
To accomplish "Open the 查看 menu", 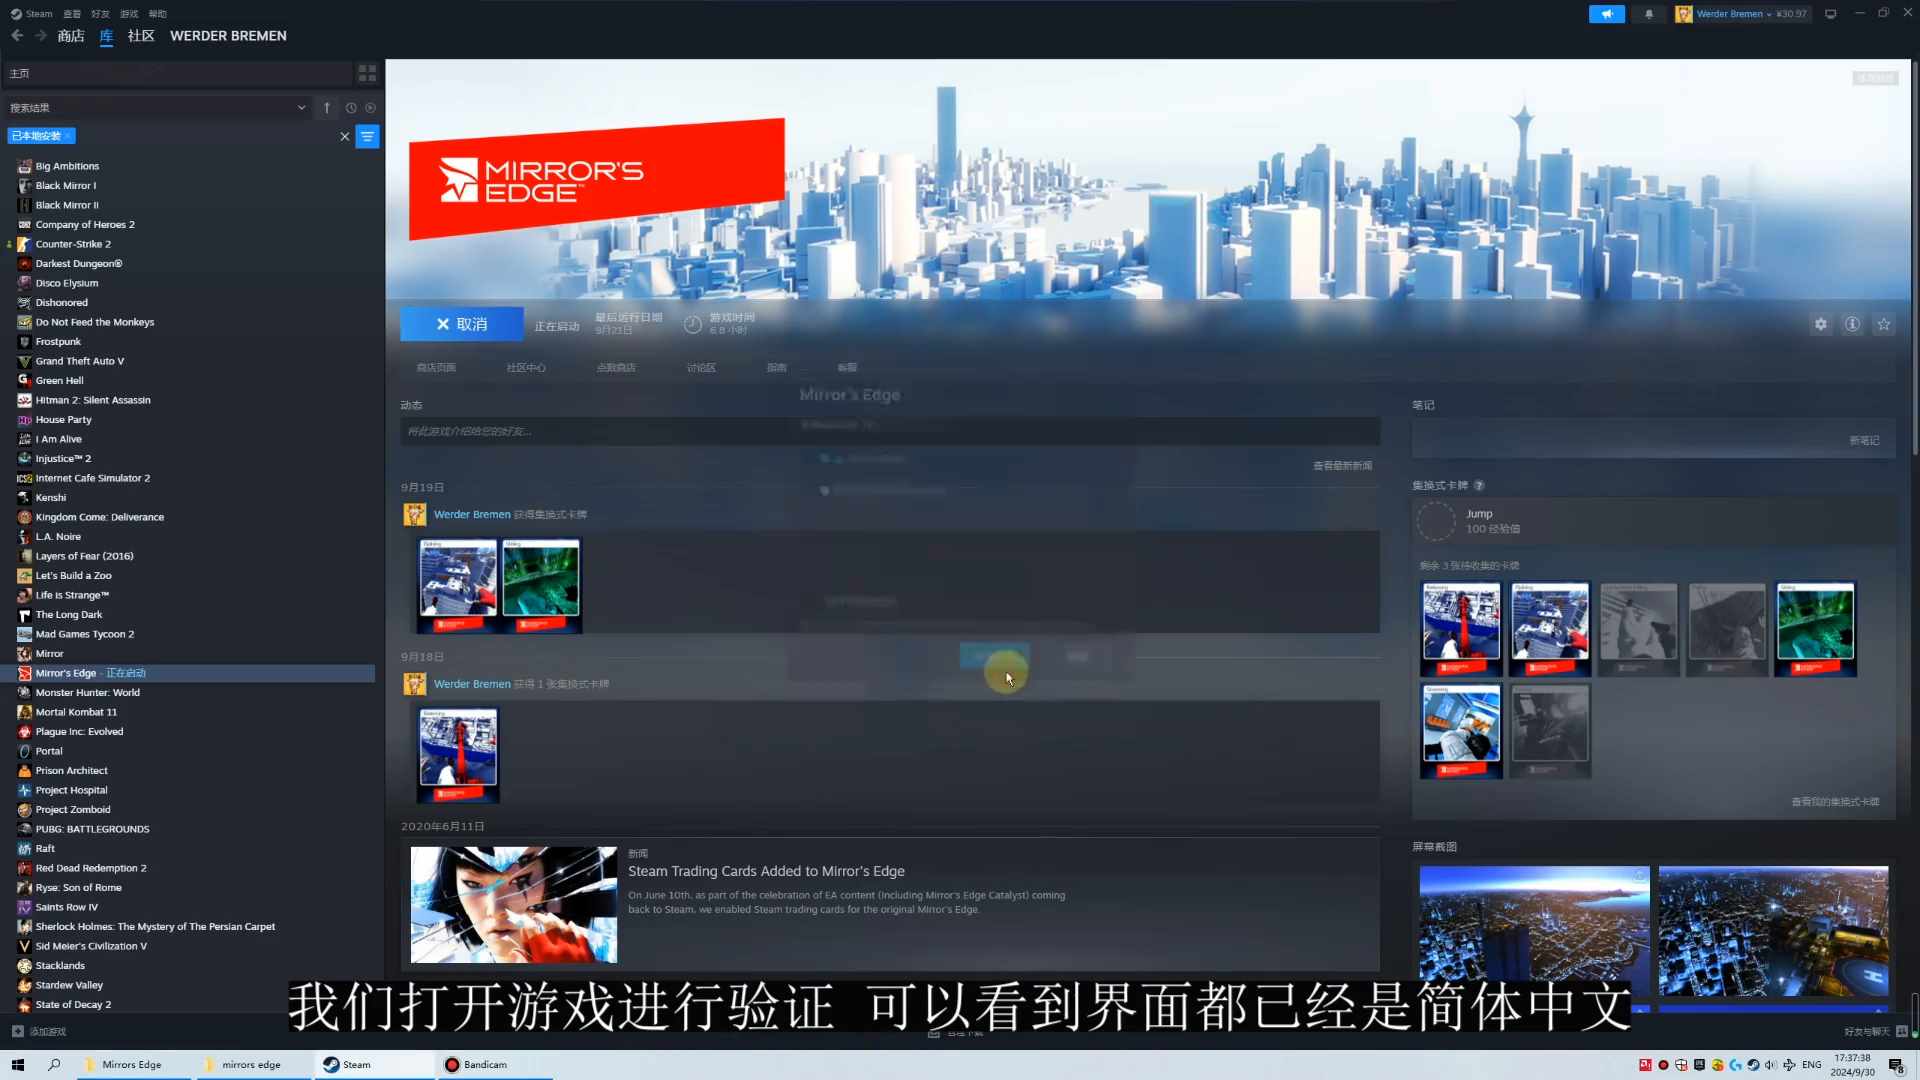I will point(72,14).
